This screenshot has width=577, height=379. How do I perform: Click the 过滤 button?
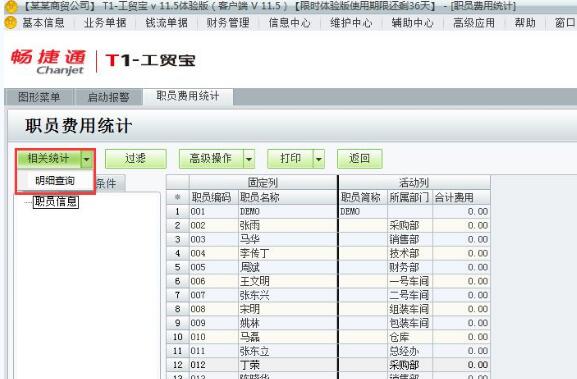[x=135, y=159]
